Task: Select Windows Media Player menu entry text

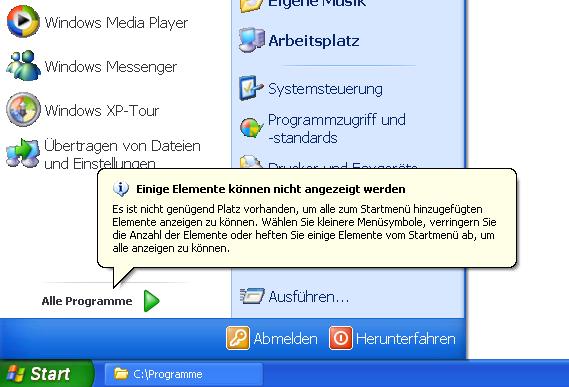Action: (116, 23)
